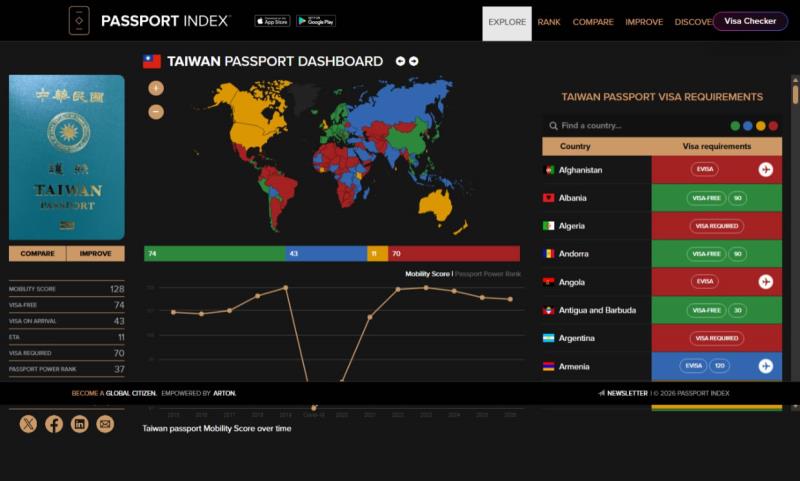Select Antigua and Barbuda country row
This screenshot has width=800, height=481.
pos(662,310)
